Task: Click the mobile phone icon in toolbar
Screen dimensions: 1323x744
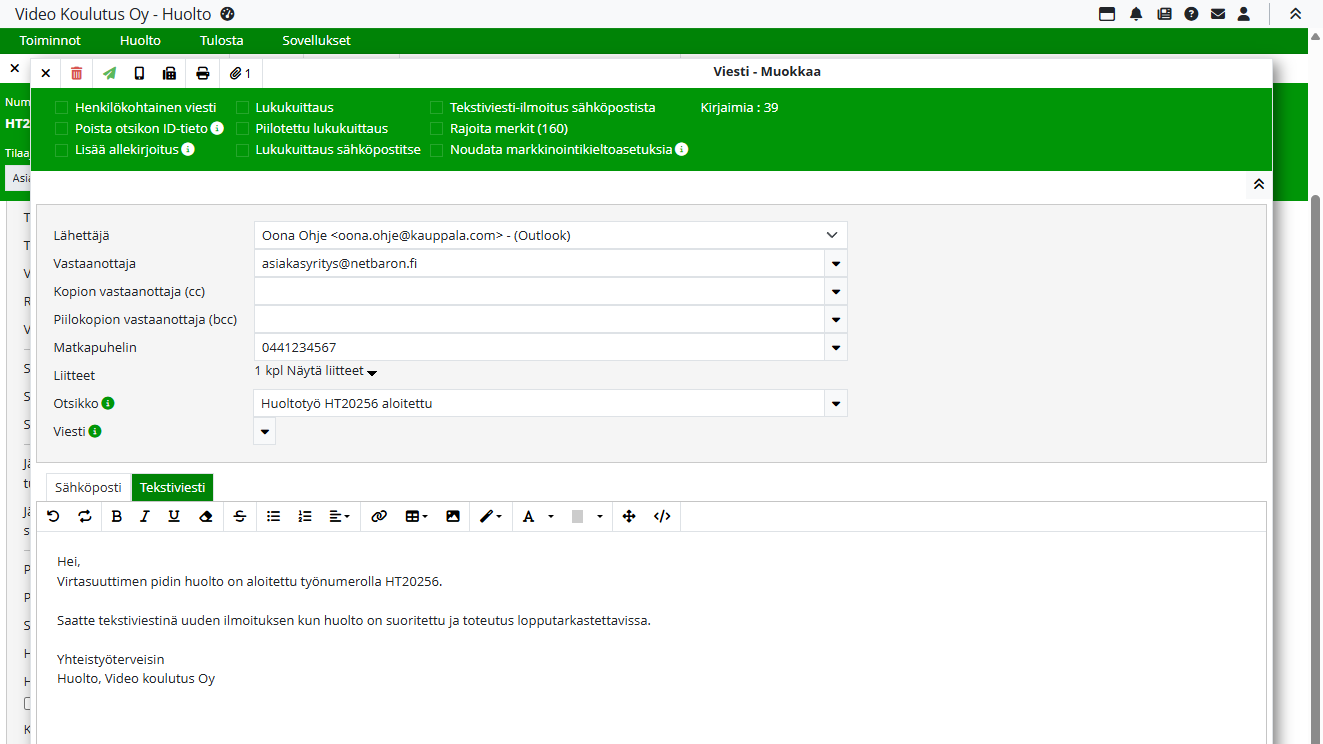Action: point(139,73)
